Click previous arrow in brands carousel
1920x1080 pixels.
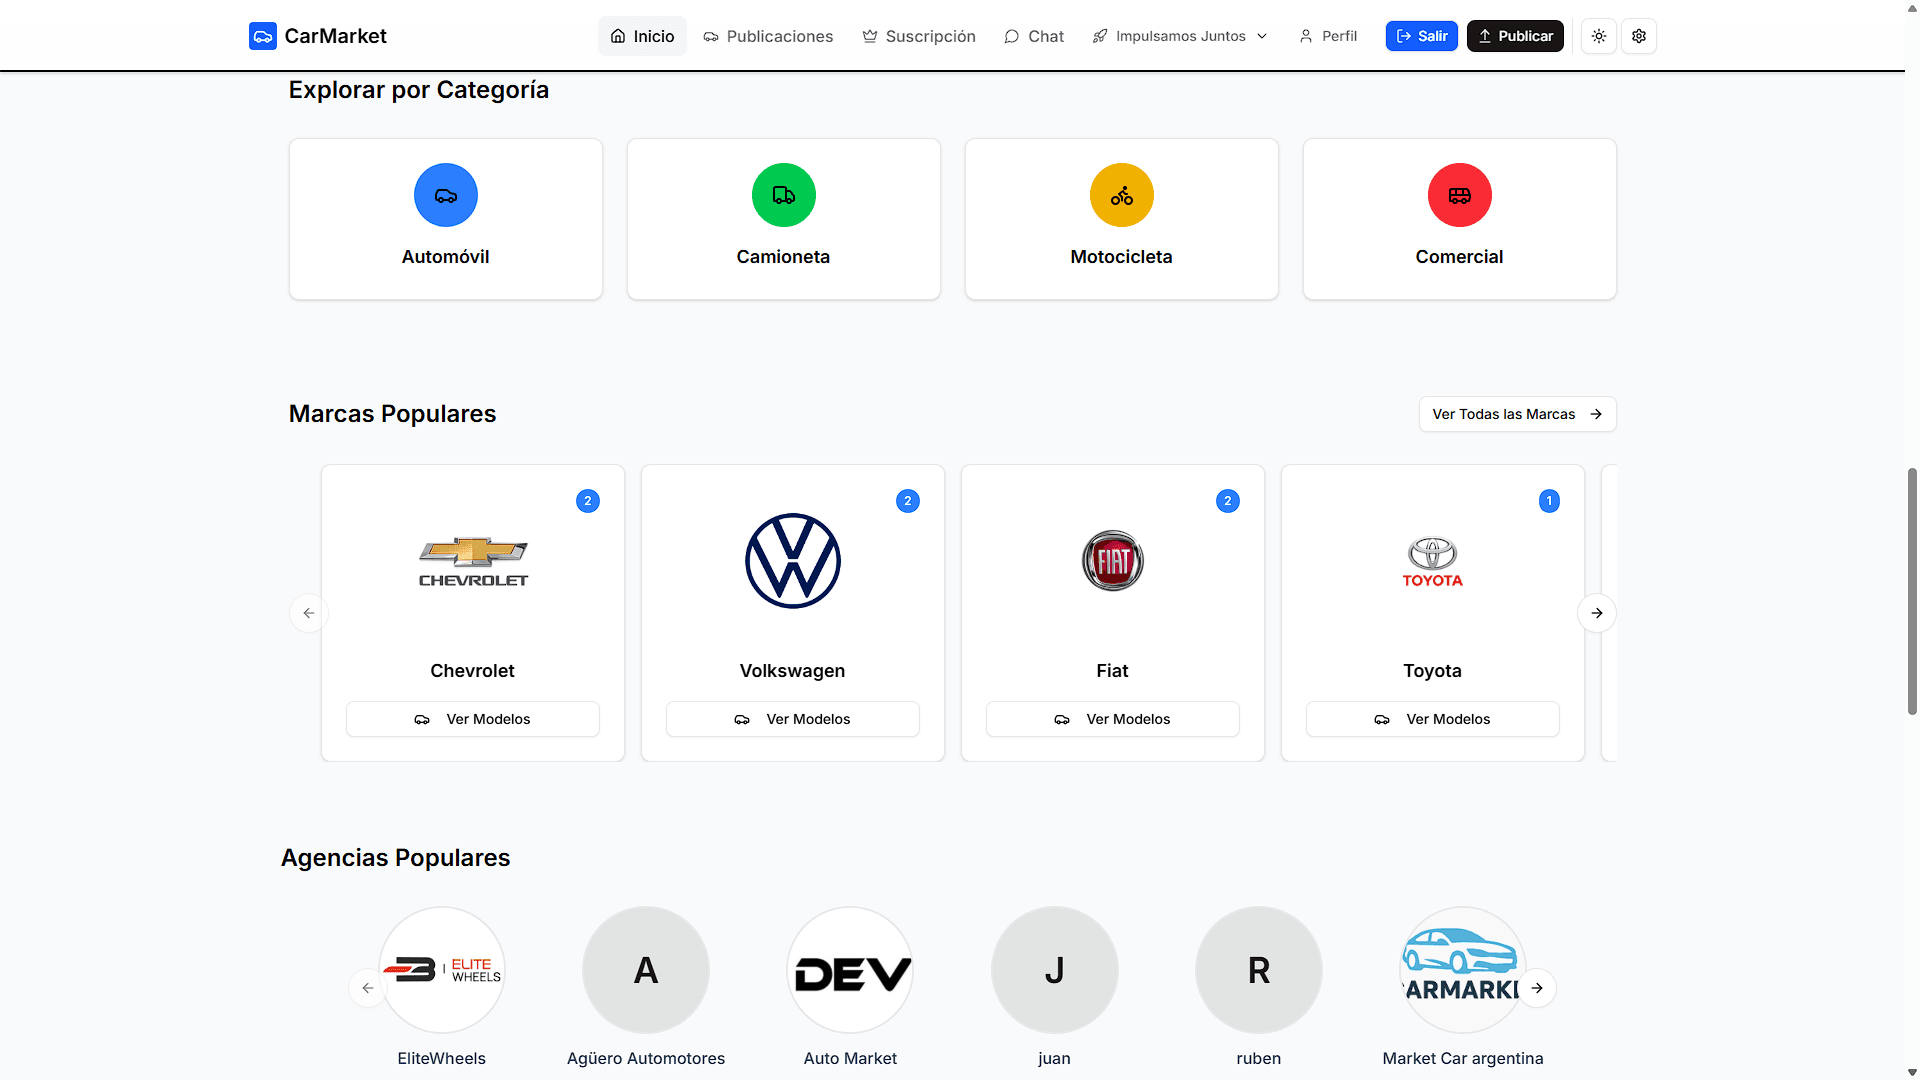tap(309, 613)
